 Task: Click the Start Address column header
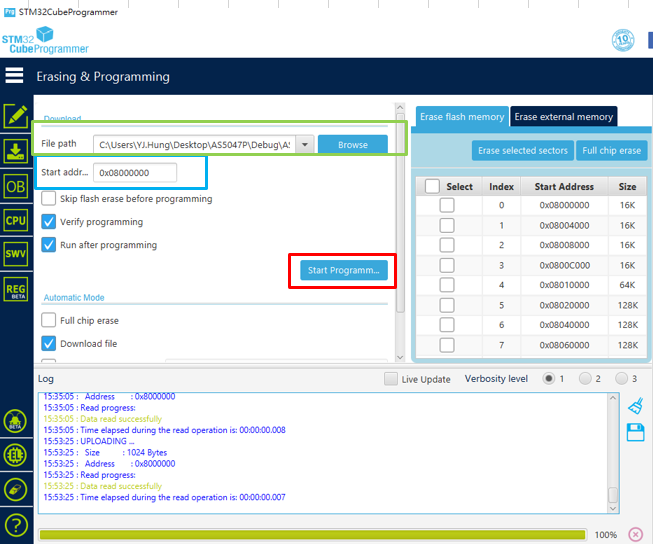click(564, 187)
